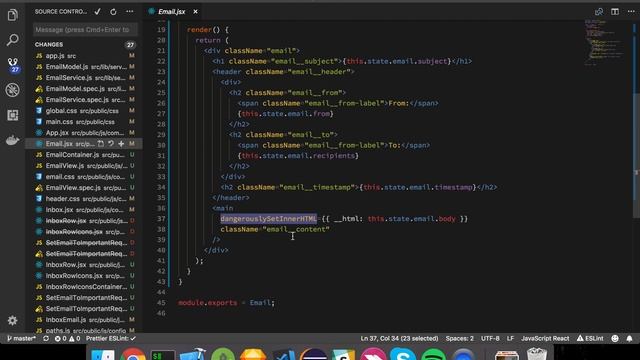Click Ln 37, Col 34 cursor position
Viewport: 640px width, 360px height.
tap(399, 338)
